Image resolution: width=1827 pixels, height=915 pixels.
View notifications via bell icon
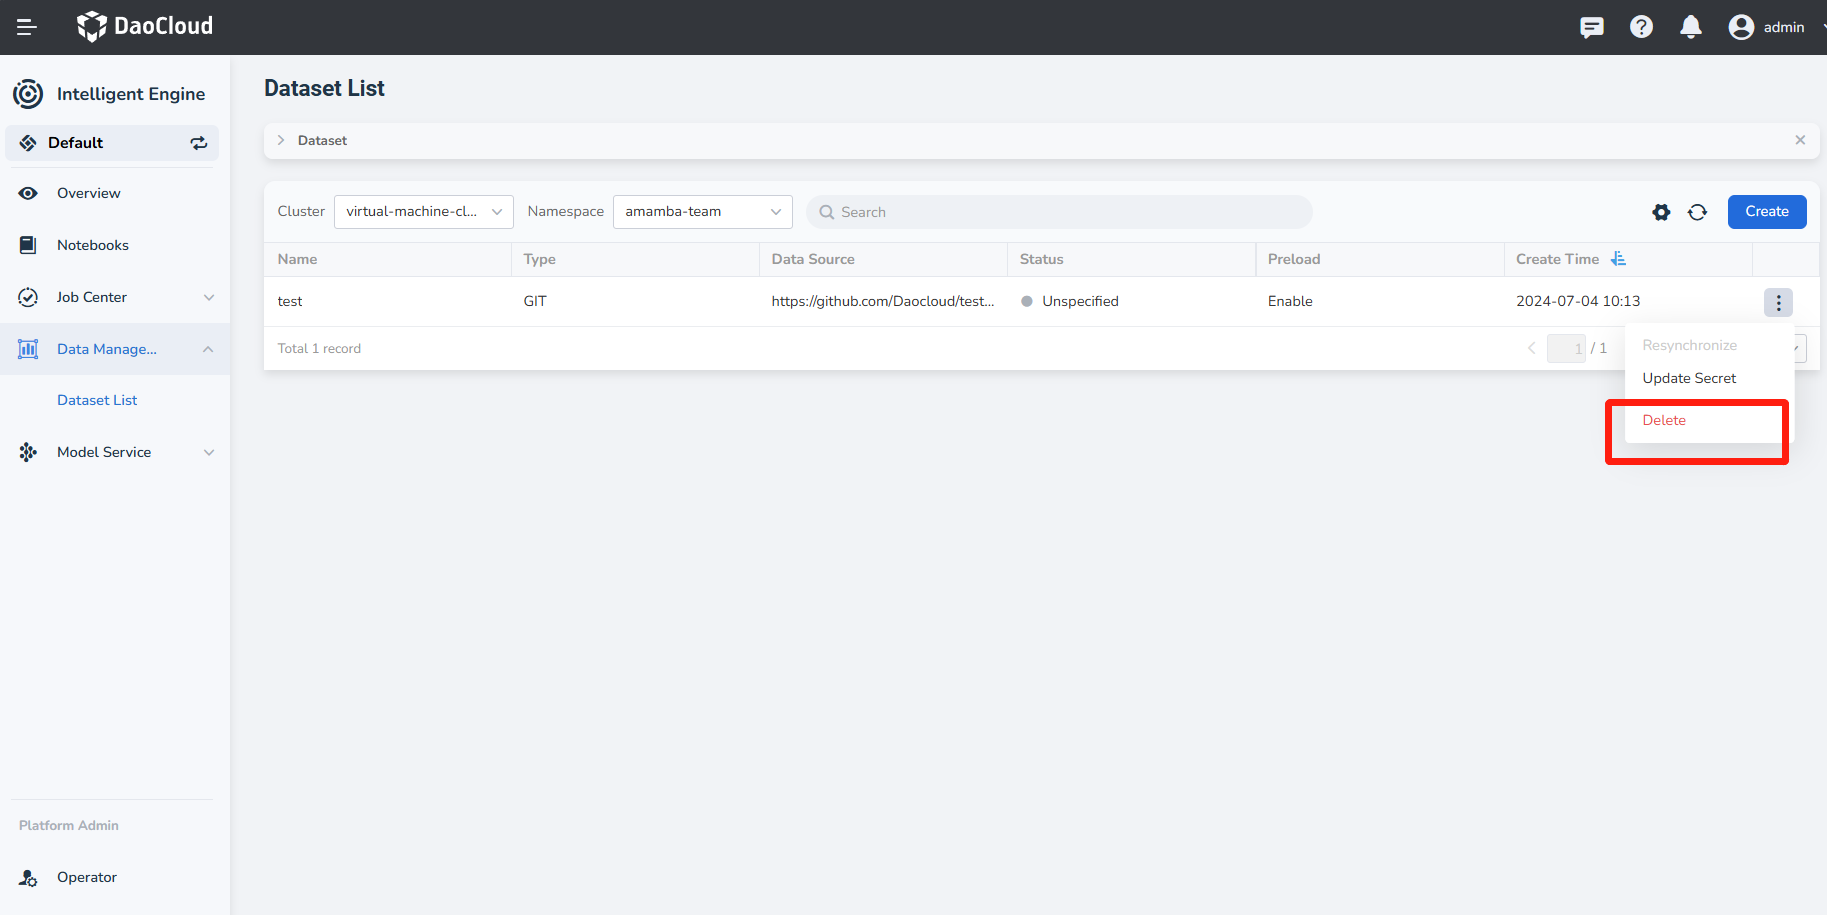(x=1690, y=27)
